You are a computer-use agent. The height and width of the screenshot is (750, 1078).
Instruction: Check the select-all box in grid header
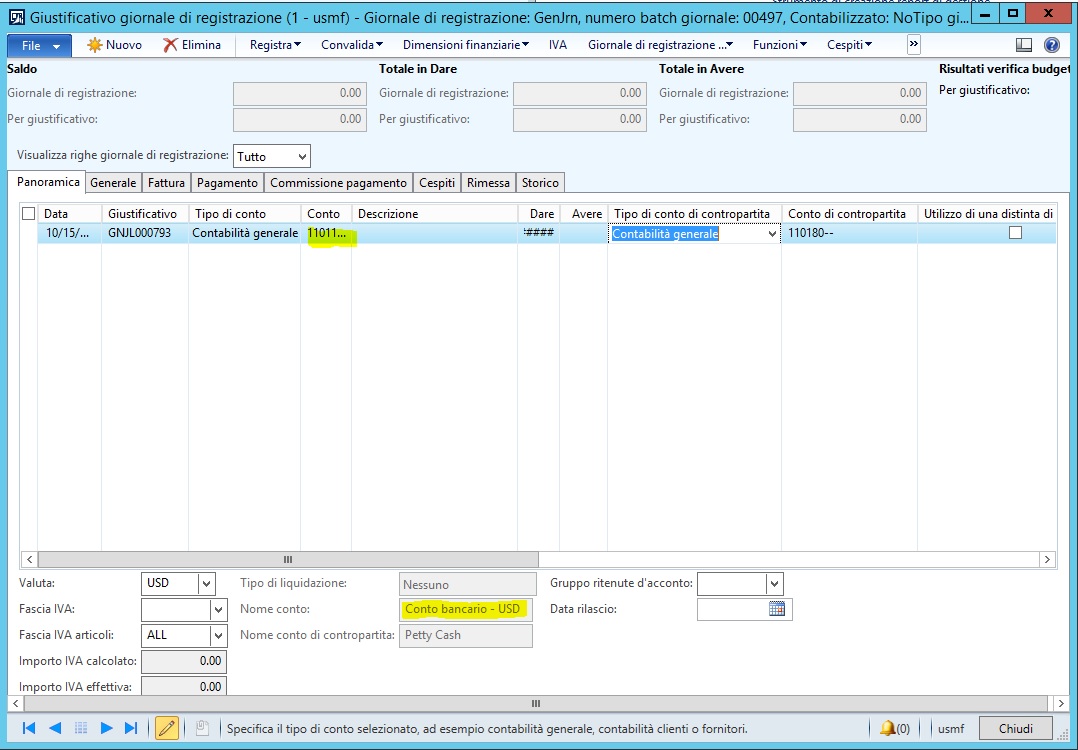coord(28,214)
